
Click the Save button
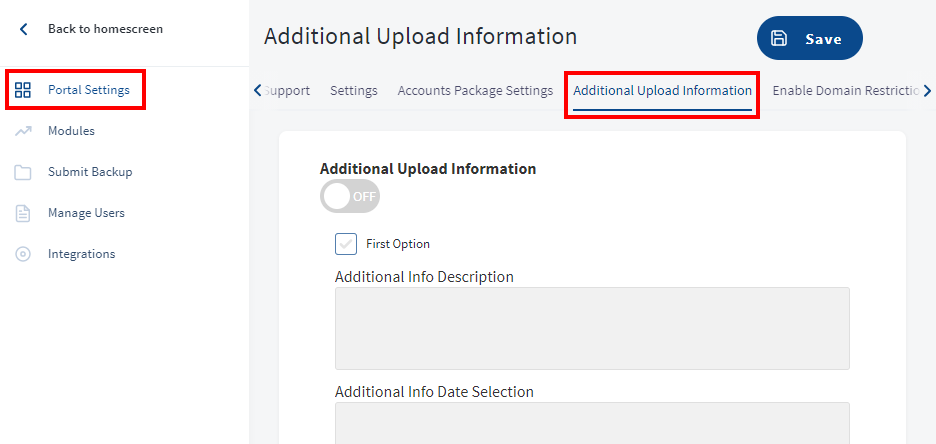click(x=809, y=38)
